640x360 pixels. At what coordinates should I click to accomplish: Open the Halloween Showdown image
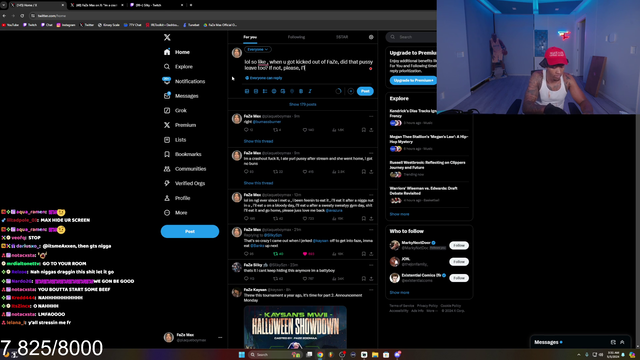tap(295, 327)
